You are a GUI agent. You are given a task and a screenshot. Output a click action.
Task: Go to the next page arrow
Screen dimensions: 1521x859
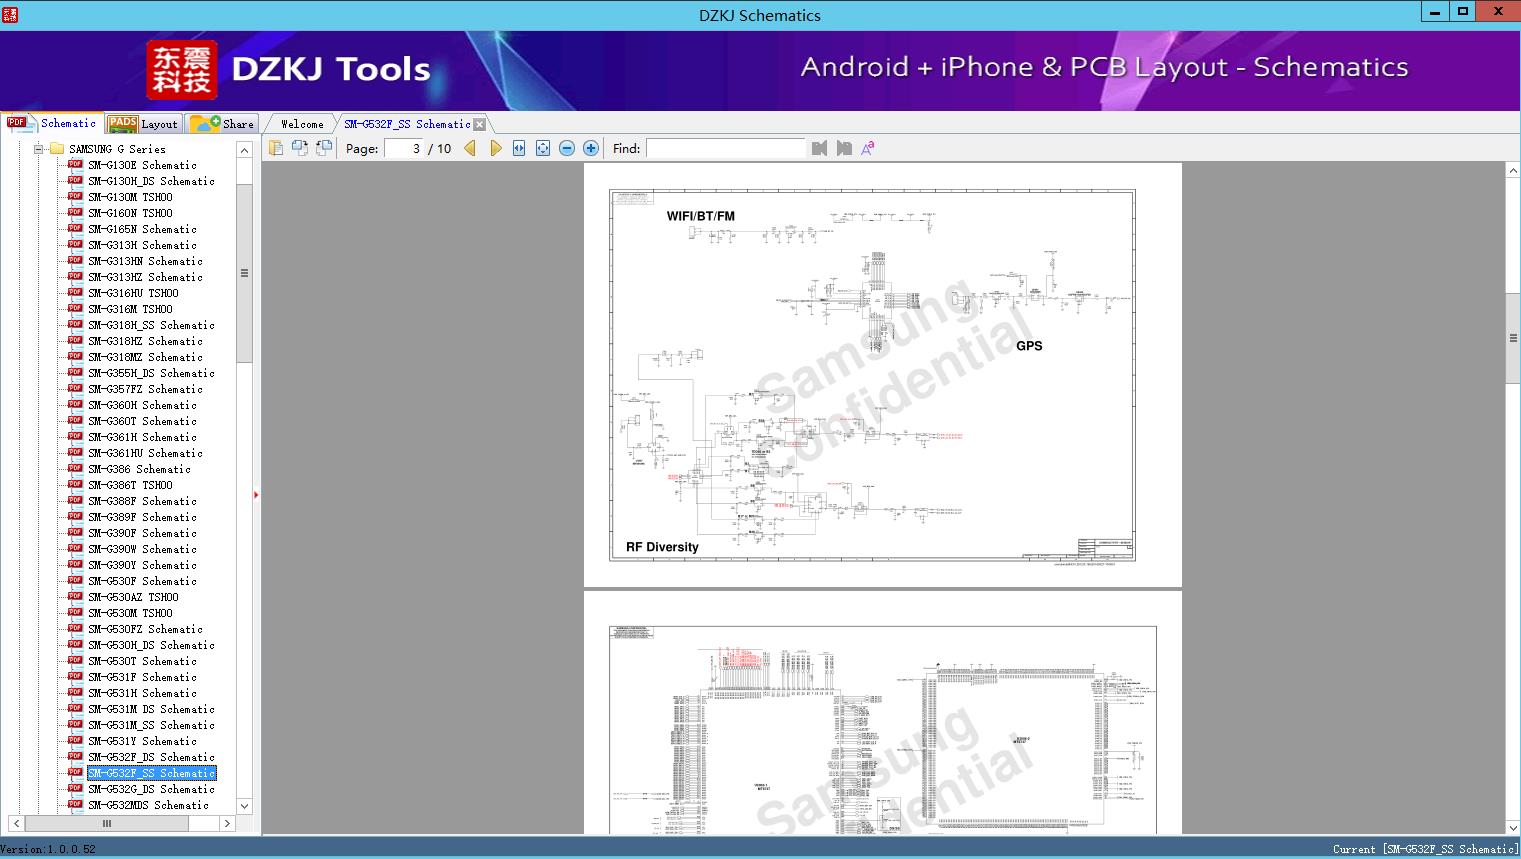click(495, 148)
